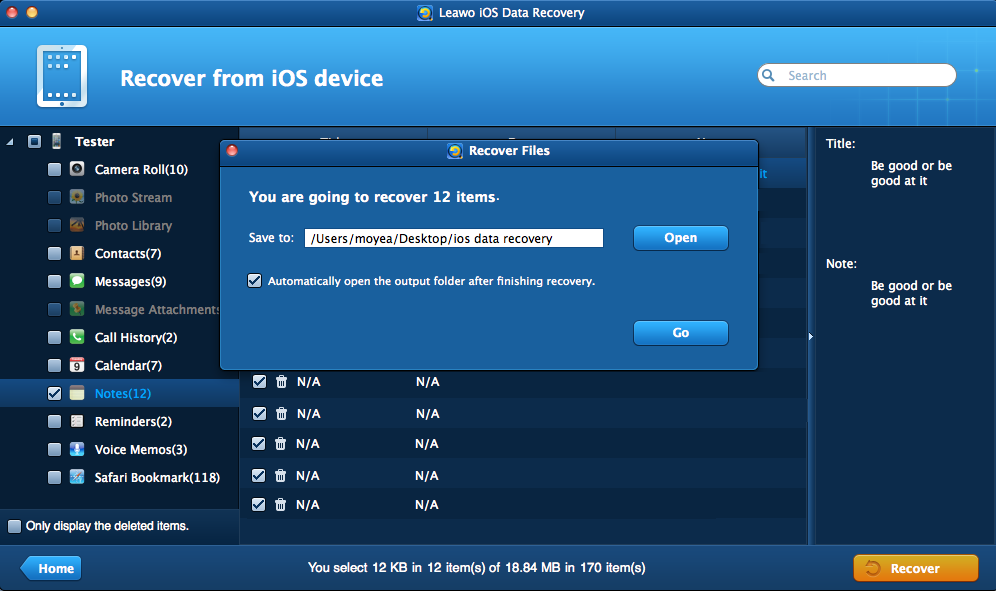This screenshot has width=996, height=591.
Task: Click trash icon in fourth N/A row
Action: tap(280, 475)
